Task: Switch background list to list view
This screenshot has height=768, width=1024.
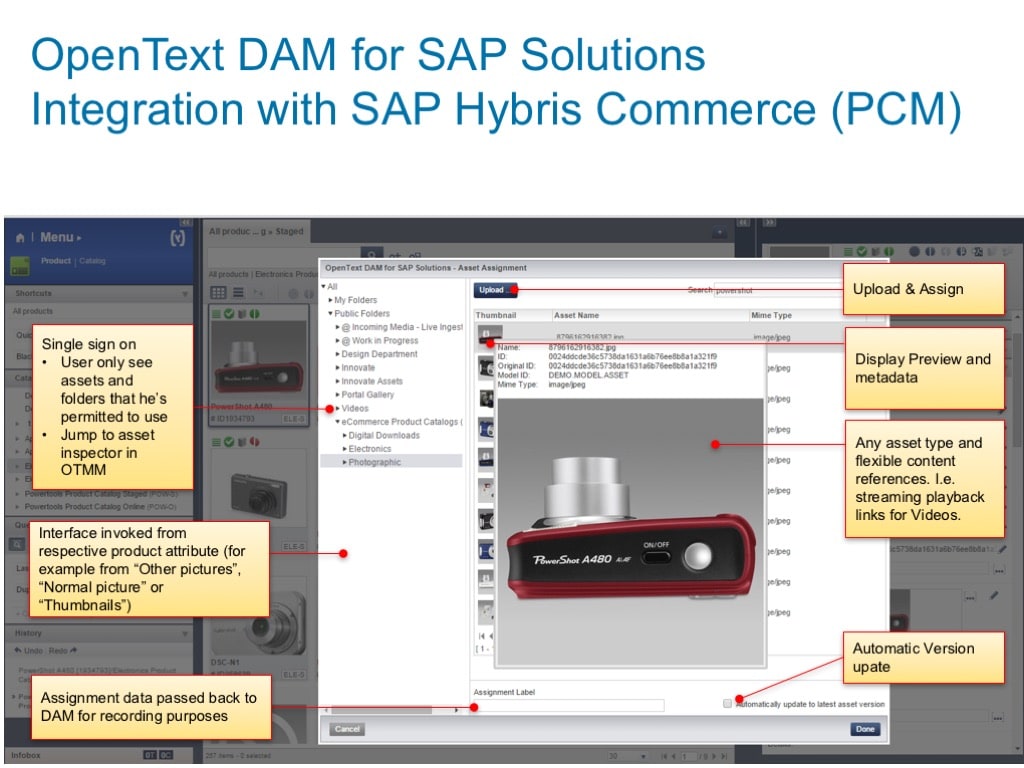Action: tap(238, 293)
